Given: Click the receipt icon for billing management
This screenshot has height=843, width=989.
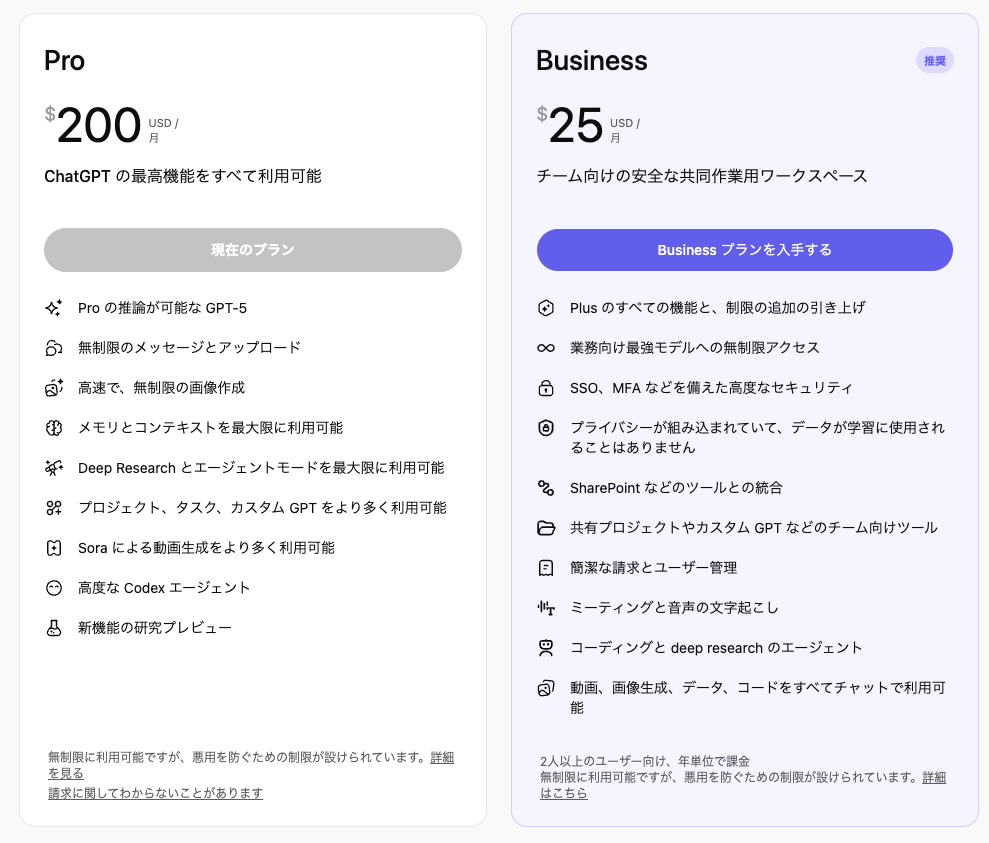Looking at the screenshot, I should point(546,568).
